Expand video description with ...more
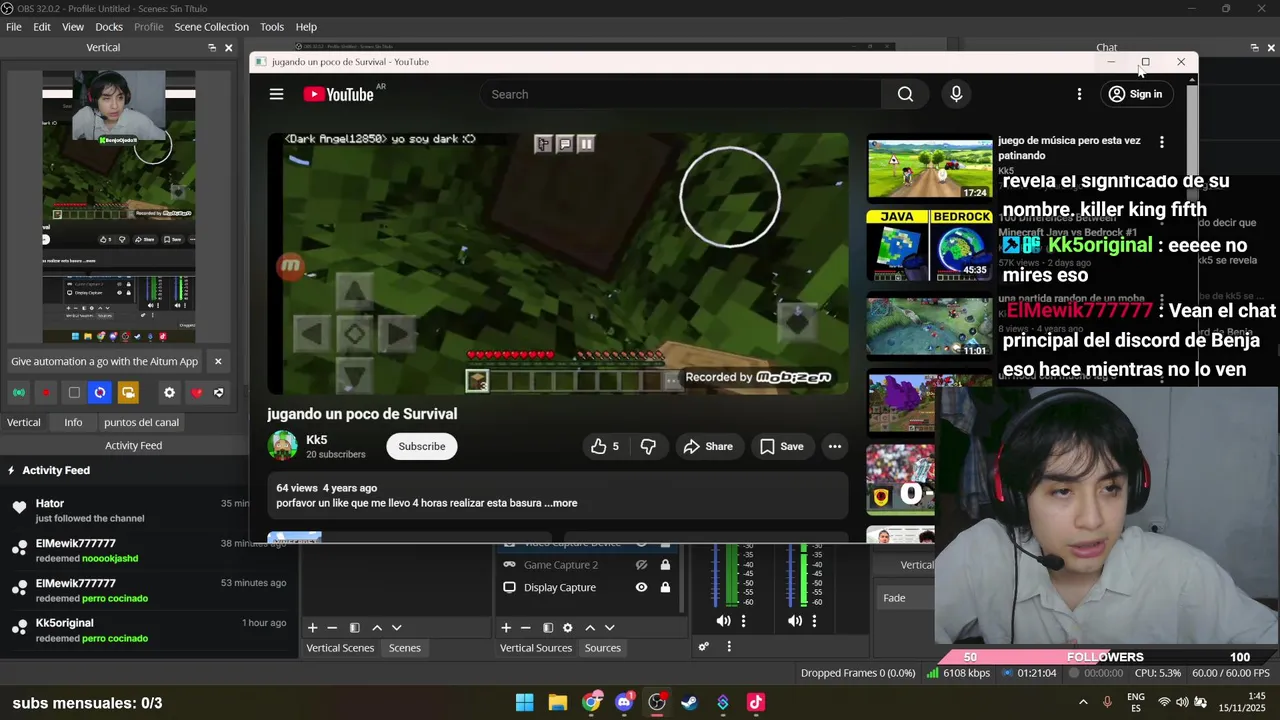This screenshot has width=1280, height=720. (x=561, y=503)
